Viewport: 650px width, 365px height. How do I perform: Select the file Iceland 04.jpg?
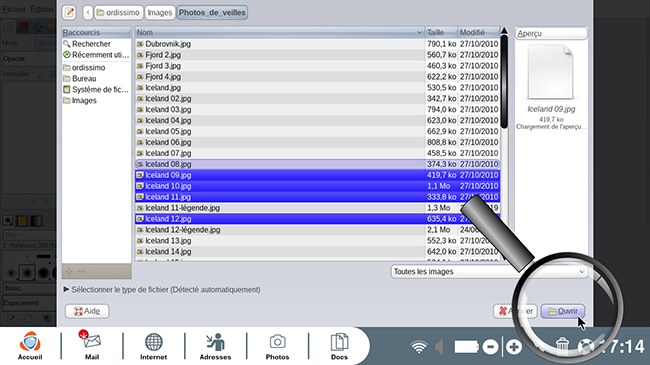[318, 120]
